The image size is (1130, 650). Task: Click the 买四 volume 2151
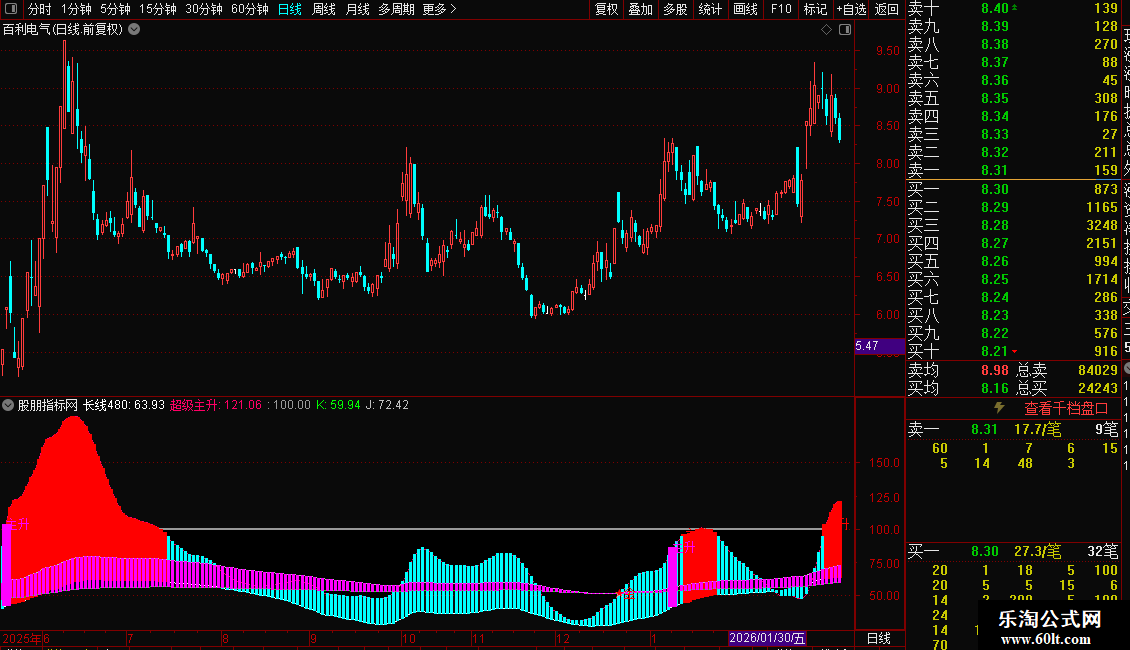click(x=1102, y=244)
